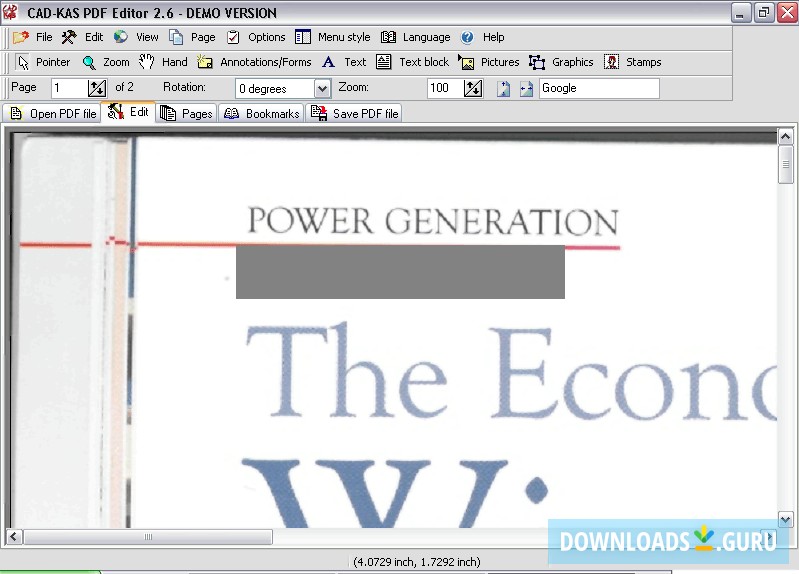Click the page number stepper button
The image size is (799, 574).
(97, 88)
